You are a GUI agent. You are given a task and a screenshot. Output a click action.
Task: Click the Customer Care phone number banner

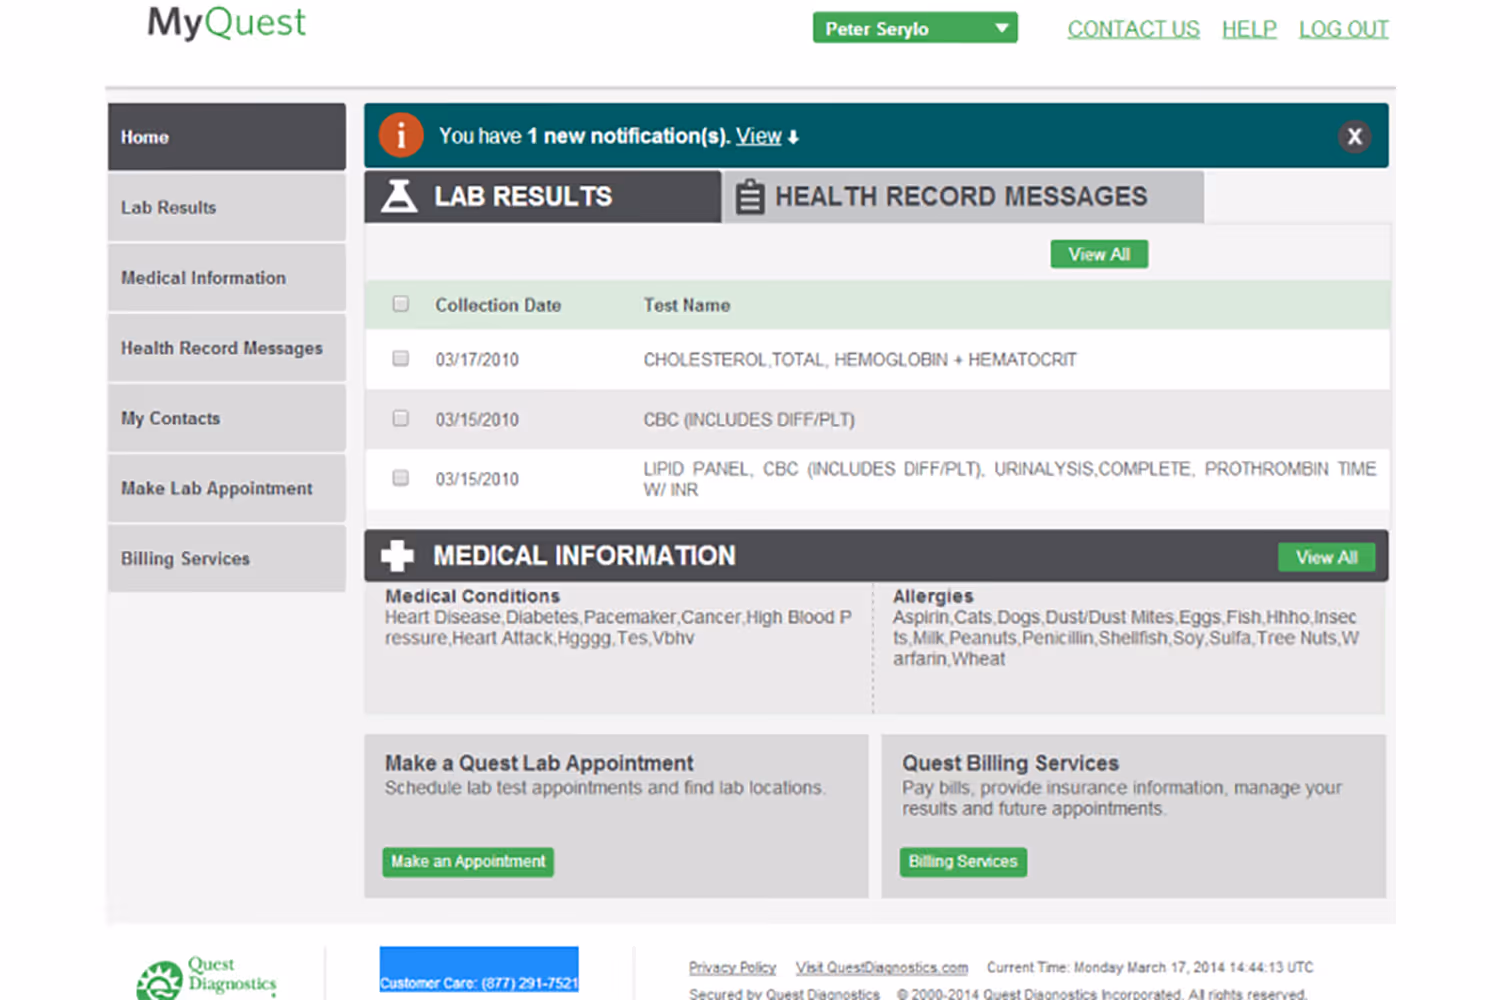479,970
